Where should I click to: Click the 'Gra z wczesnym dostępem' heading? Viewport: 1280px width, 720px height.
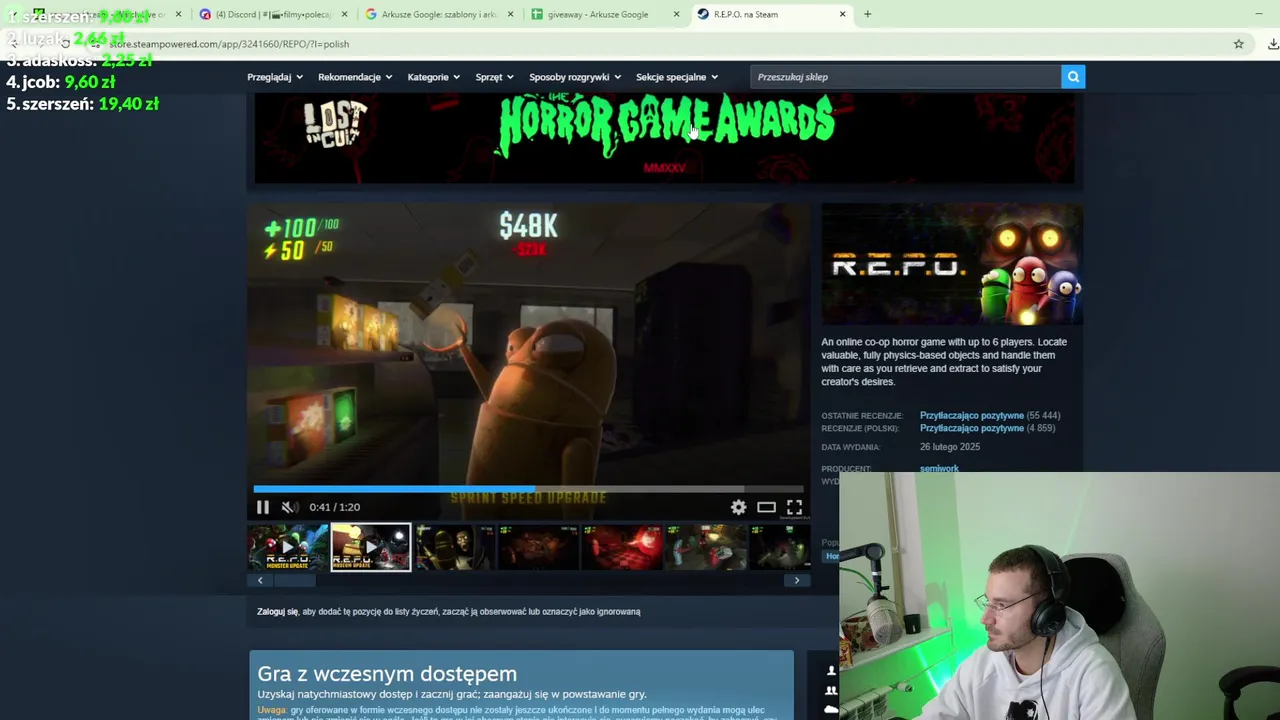[387, 674]
